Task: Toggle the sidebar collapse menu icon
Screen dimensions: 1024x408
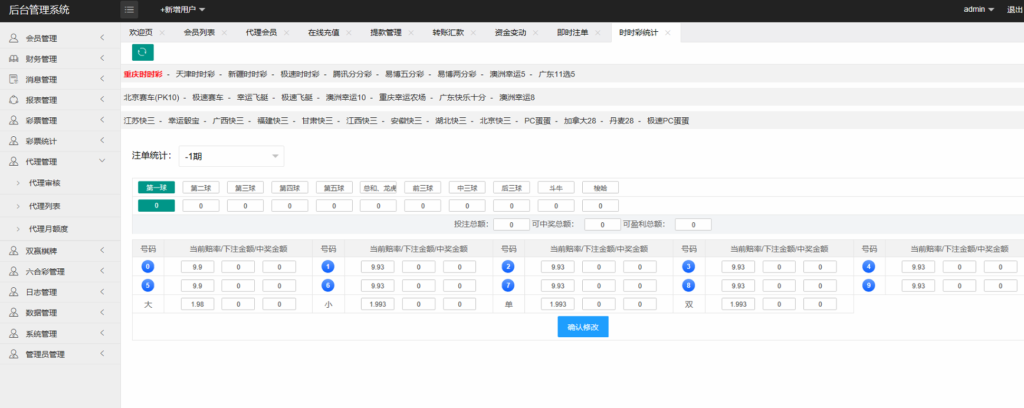Action: (130, 9)
